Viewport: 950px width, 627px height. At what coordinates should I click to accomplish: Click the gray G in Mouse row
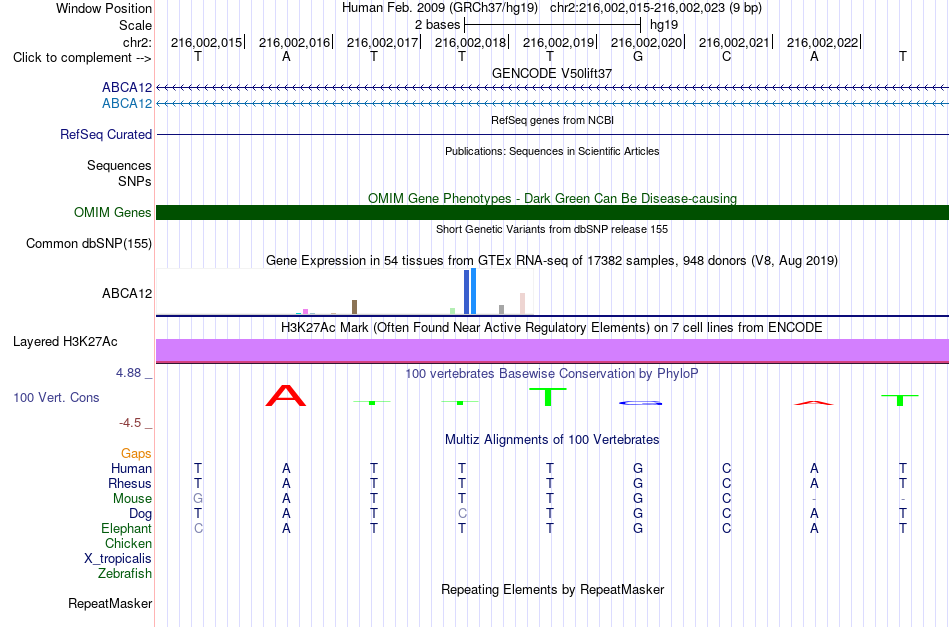pos(198,499)
